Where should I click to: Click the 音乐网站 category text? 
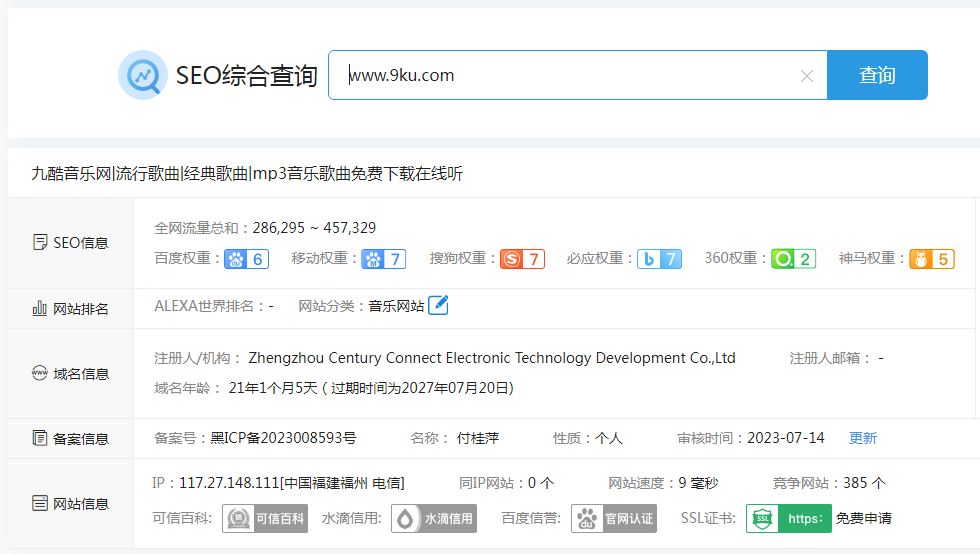pyautogui.click(x=396, y=306)
